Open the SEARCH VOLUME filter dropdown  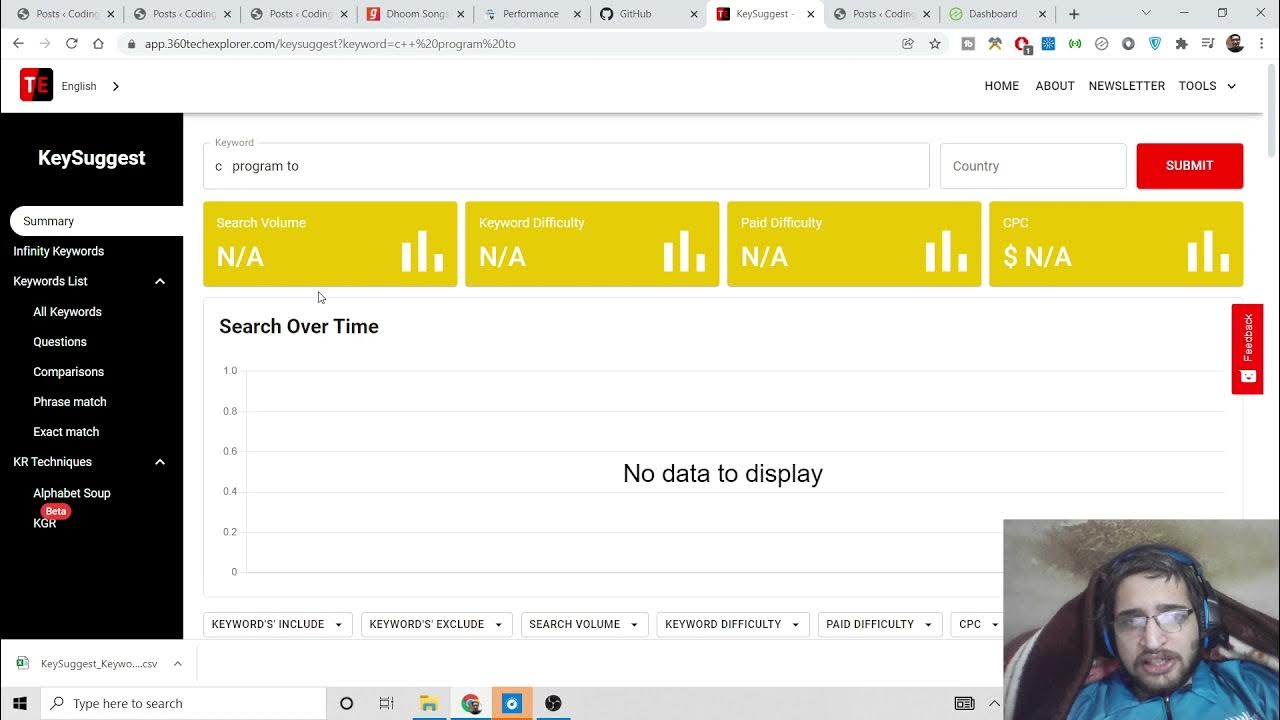(x=584, y=624)
